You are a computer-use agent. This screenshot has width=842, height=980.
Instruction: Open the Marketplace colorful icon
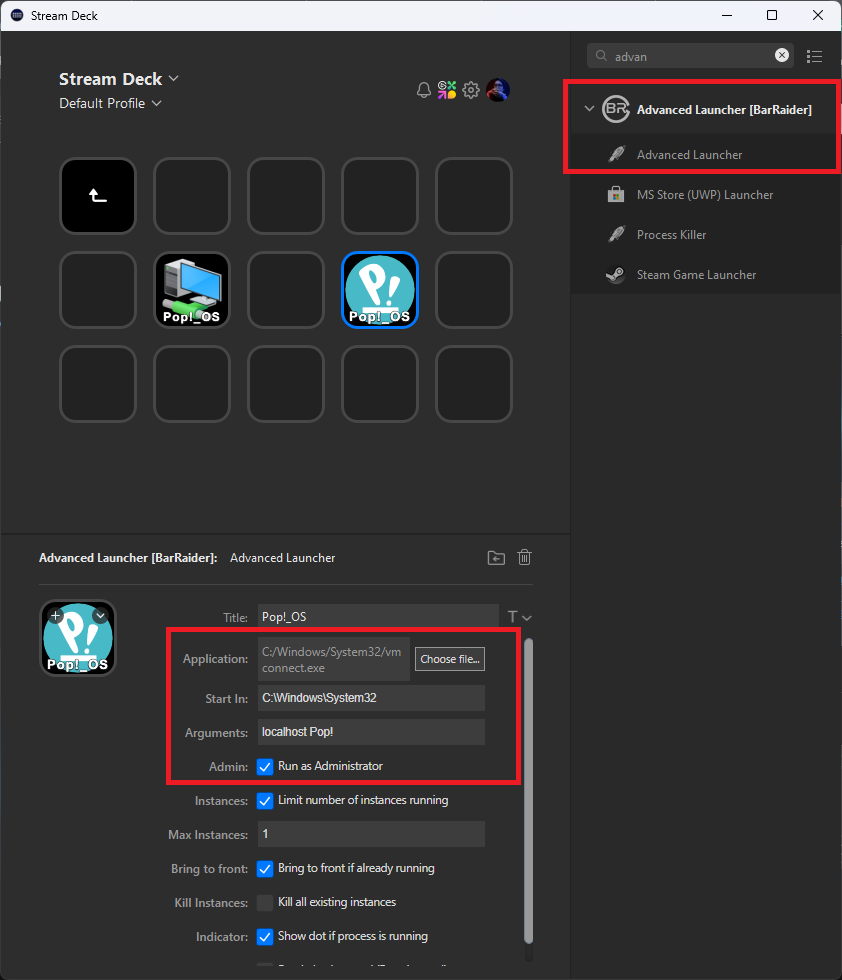coord(447,90)
